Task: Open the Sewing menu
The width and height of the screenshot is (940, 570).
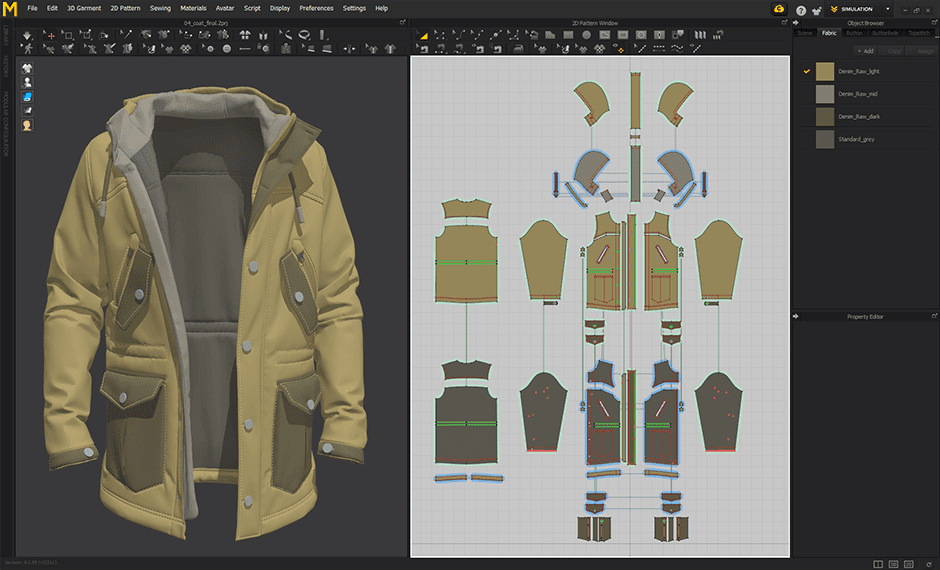Action: 160,8
